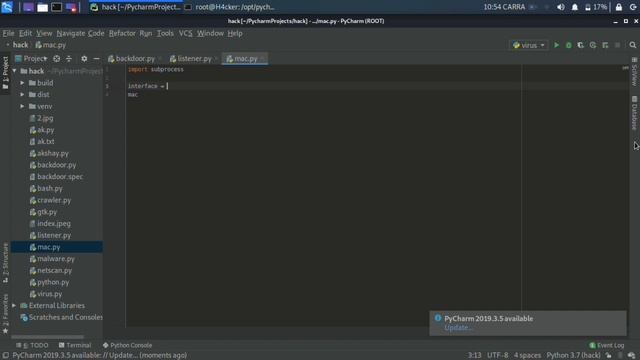Toggle the Database side panel
This screenshot has width=640, height=360.
634,113
